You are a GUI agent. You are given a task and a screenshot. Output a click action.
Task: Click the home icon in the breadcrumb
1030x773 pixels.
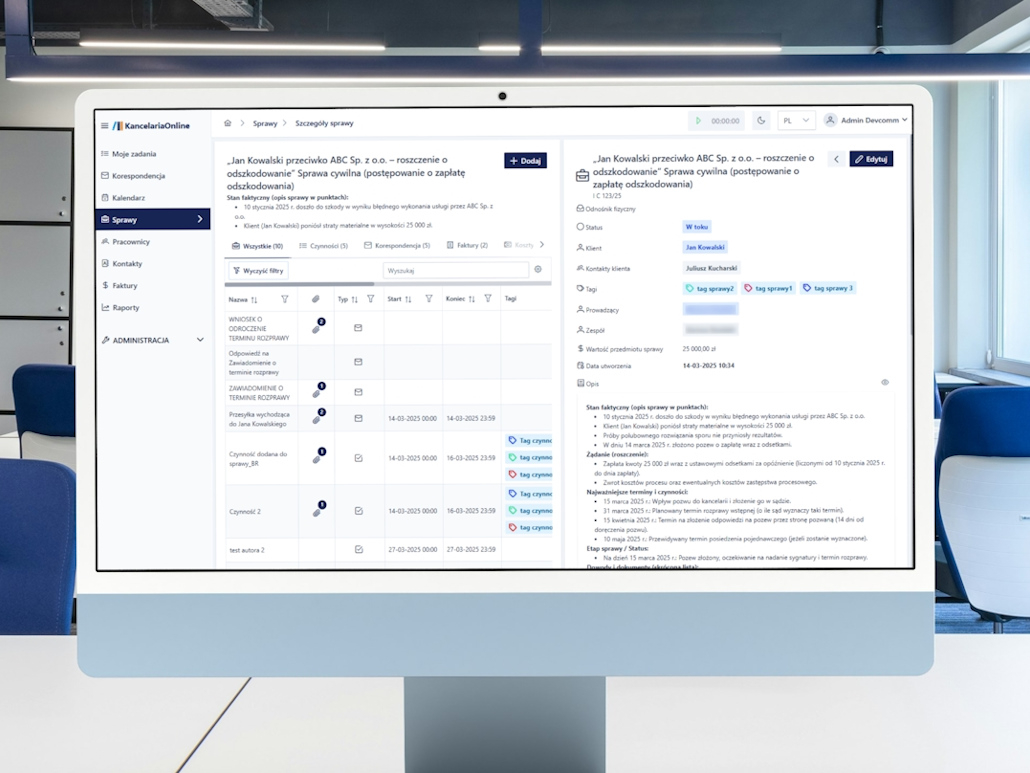pyautogui.click(x=228, y=123)
